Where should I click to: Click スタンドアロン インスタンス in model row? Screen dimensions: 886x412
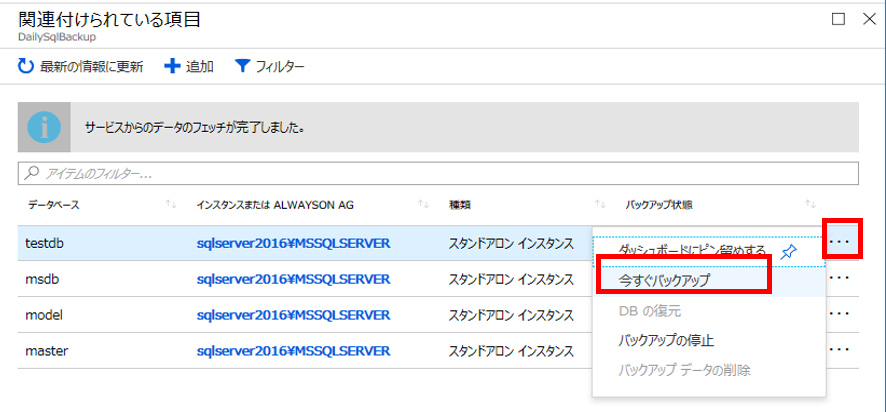pyautogui.click(x=511, y=315)
